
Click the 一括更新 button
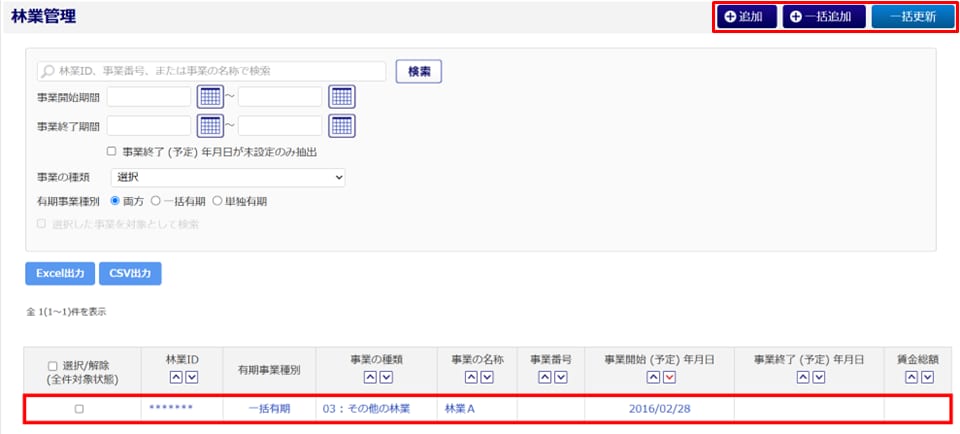tap(912, 17)
